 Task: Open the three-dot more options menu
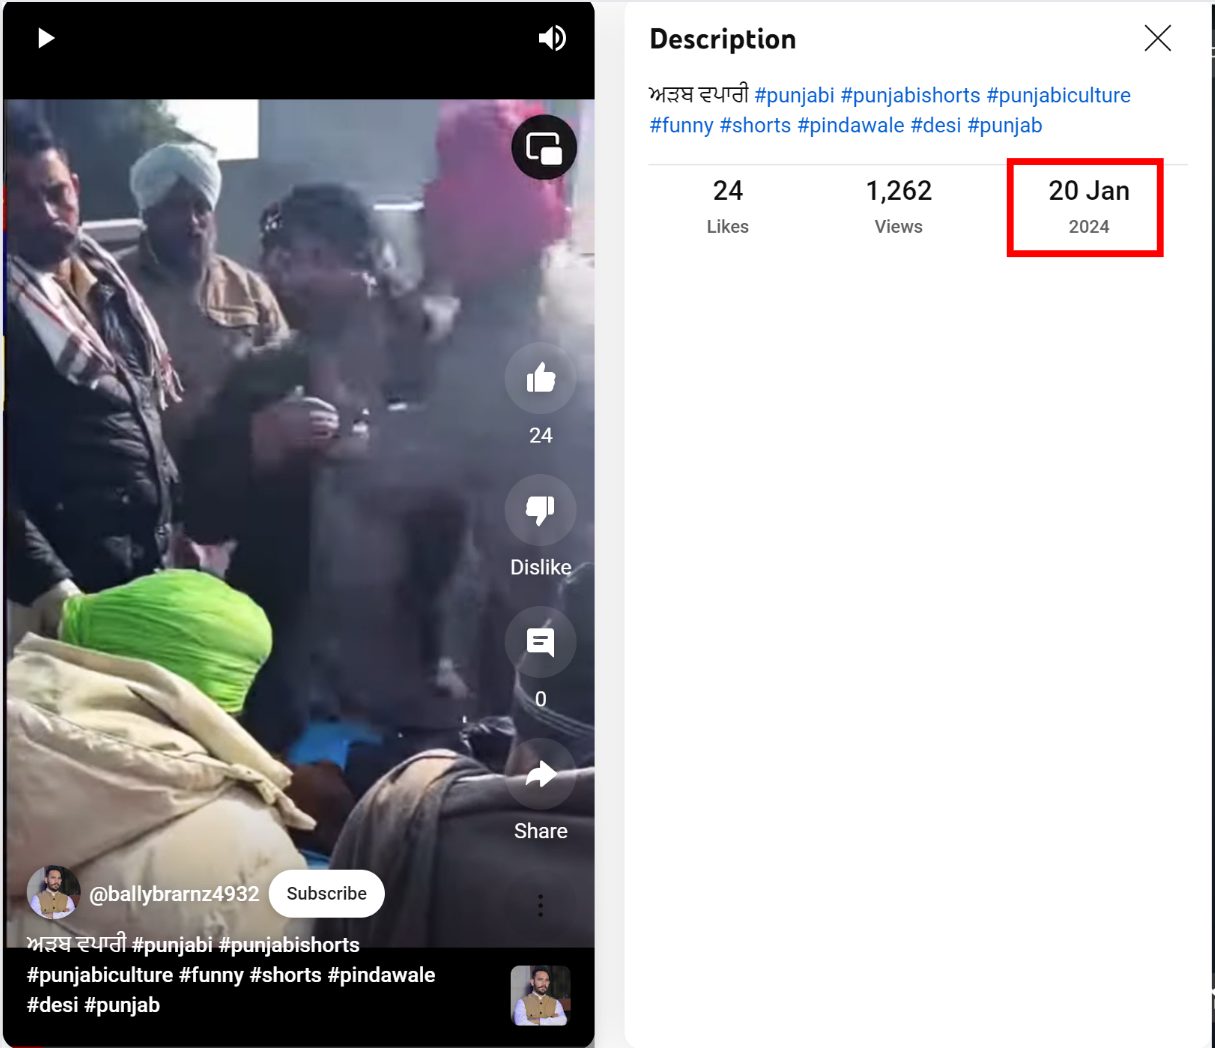coord(540,905)
